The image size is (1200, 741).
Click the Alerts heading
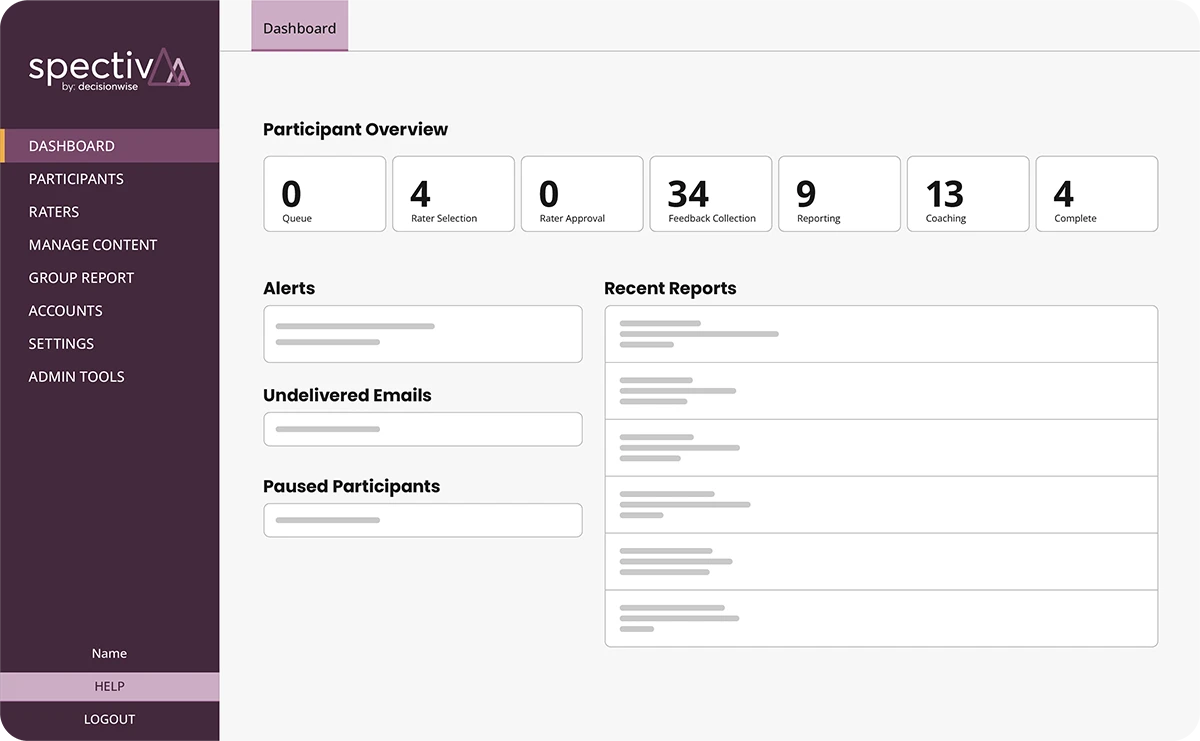pos(289,289)
